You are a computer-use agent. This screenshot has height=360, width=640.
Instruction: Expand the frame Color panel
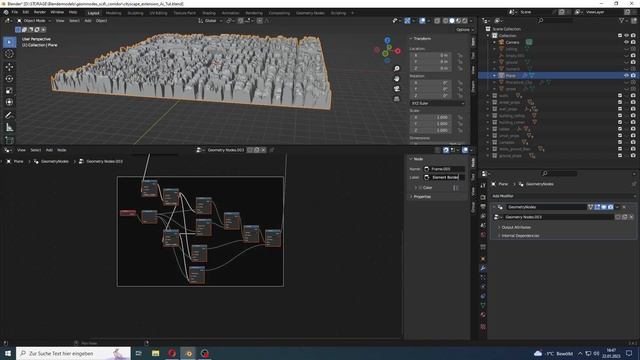[427, 188]
